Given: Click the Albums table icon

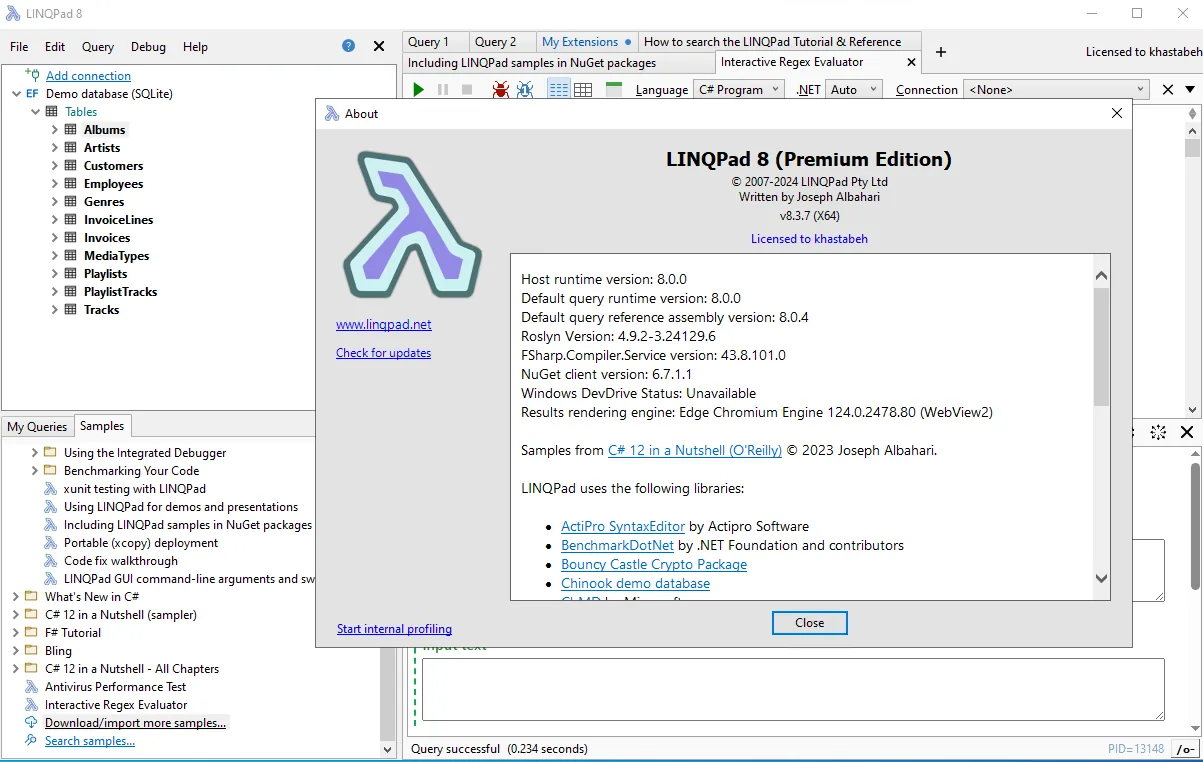Looking at the screenshot, I should tap(71, 130).
